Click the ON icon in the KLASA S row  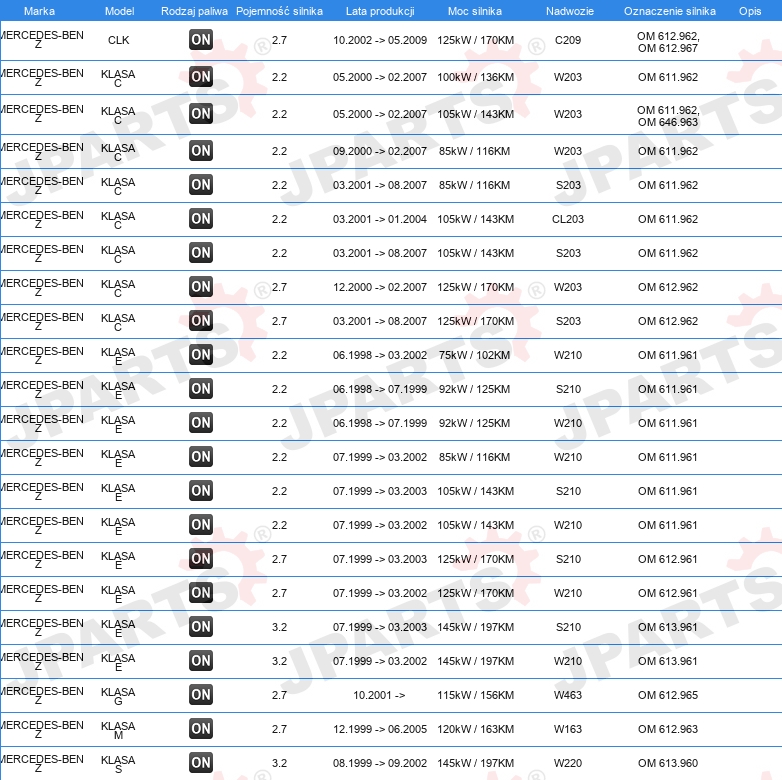coord(201,763)
